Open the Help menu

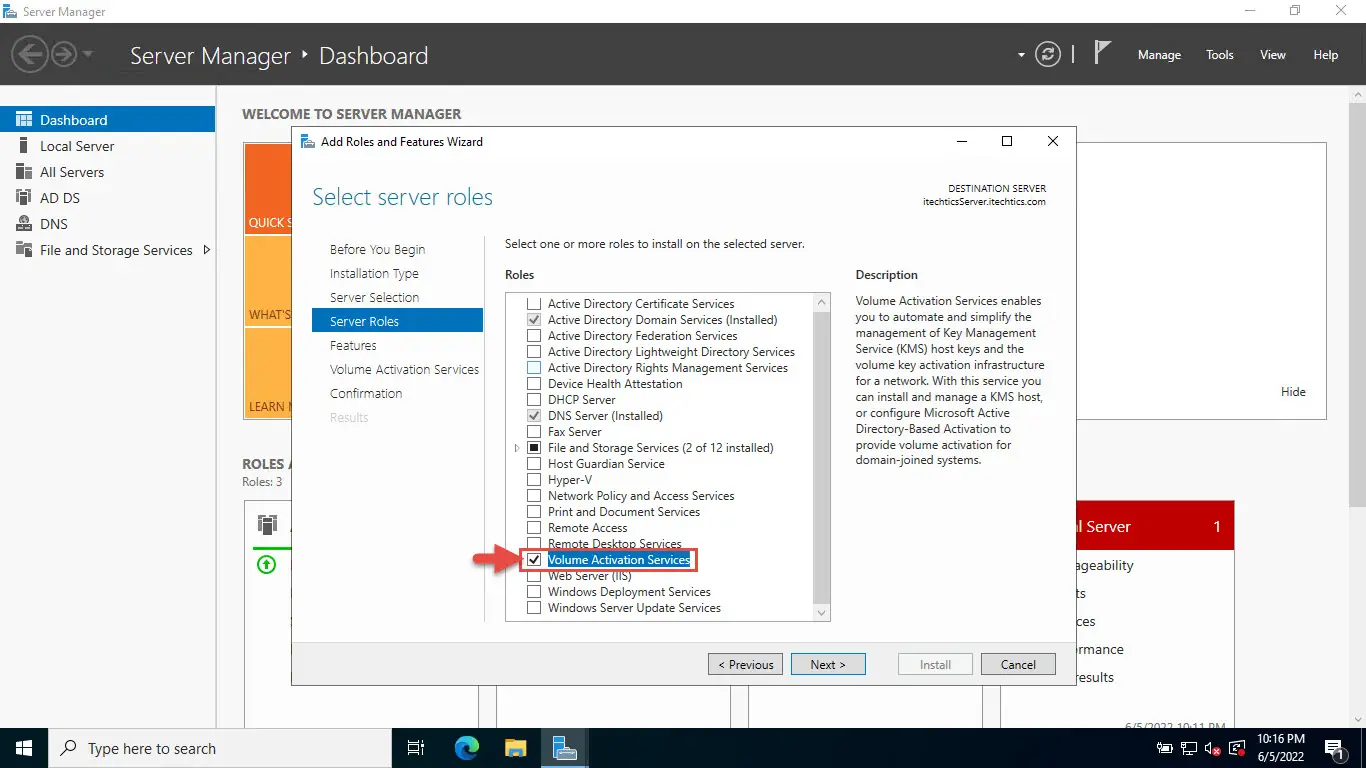point(1326,55)
